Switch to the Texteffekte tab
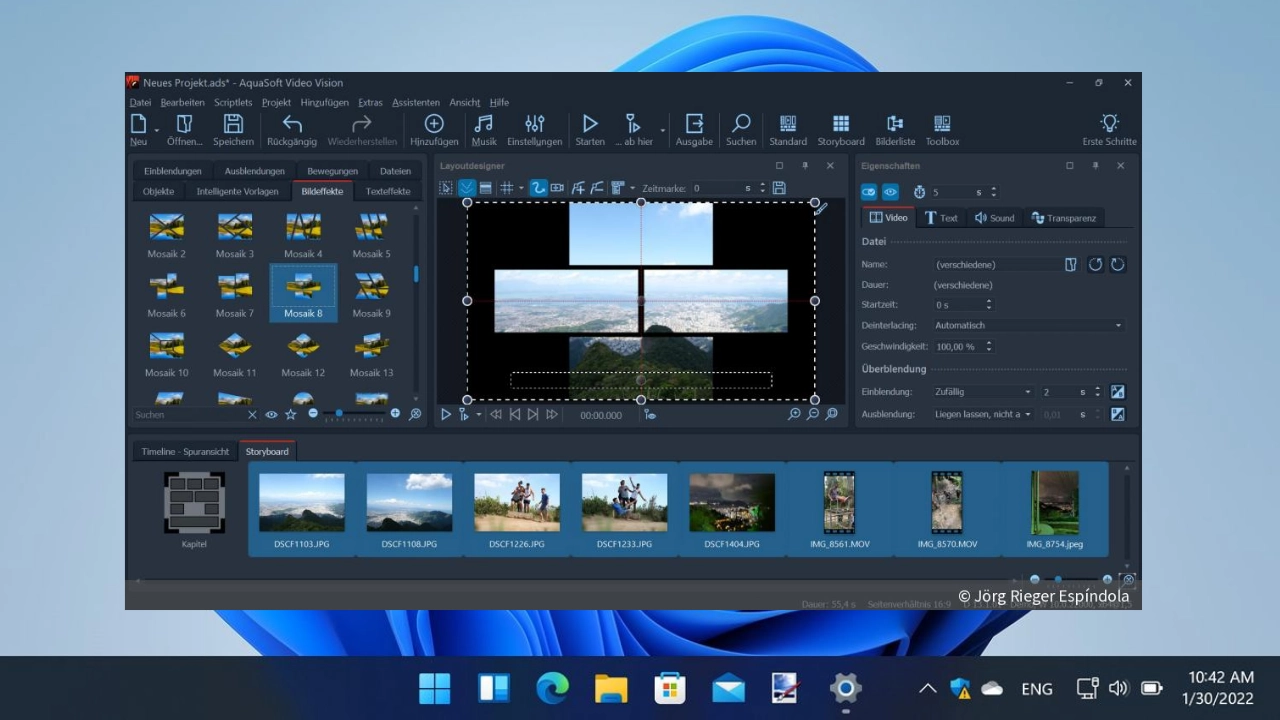Viewport: 1280px width, 720px height. click(388, 191)
